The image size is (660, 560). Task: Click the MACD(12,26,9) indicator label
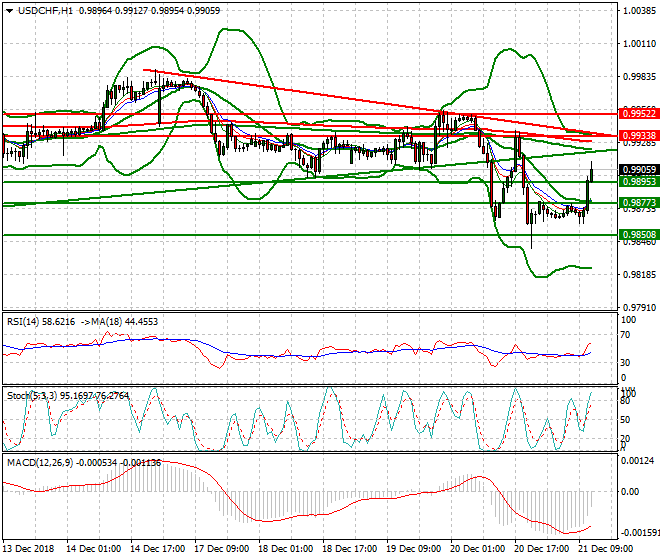pyautogui.click(x=35, y=463)
